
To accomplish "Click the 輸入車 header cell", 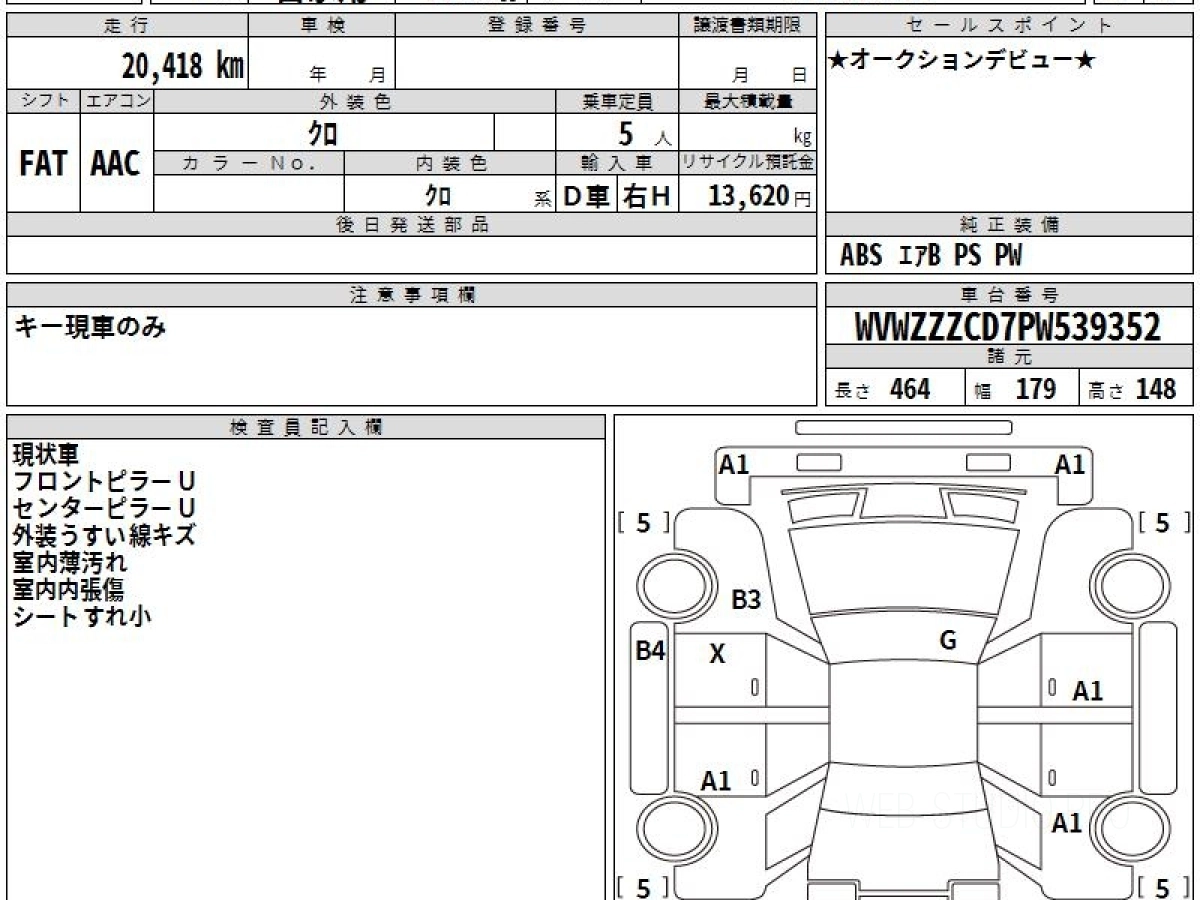I will (617, 162).
